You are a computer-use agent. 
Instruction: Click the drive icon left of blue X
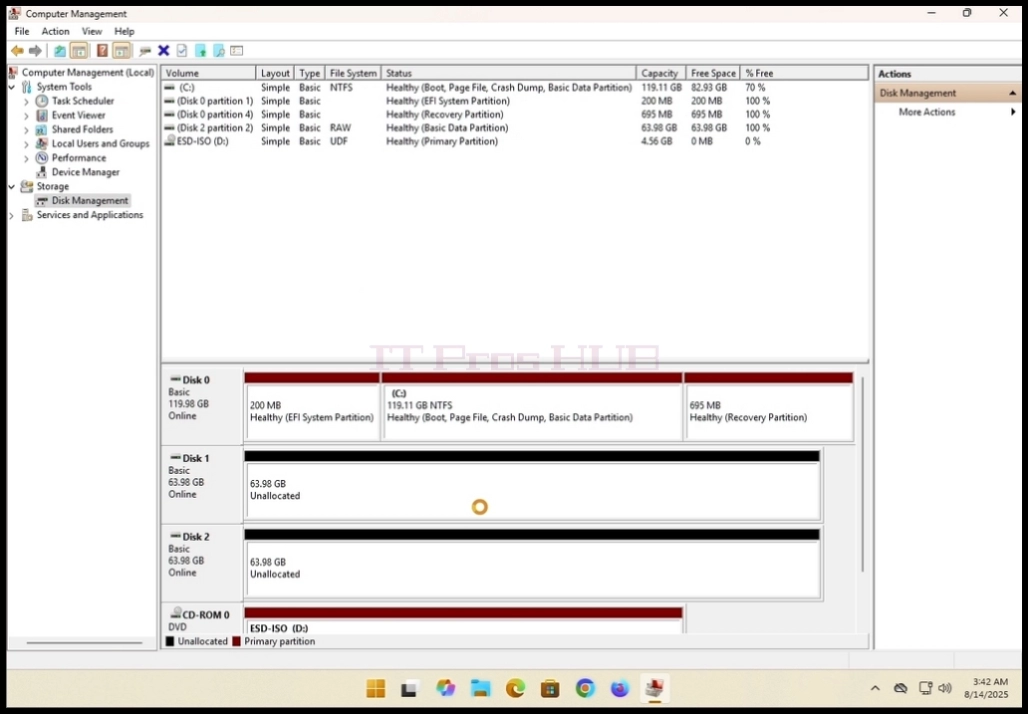(146, 50)
